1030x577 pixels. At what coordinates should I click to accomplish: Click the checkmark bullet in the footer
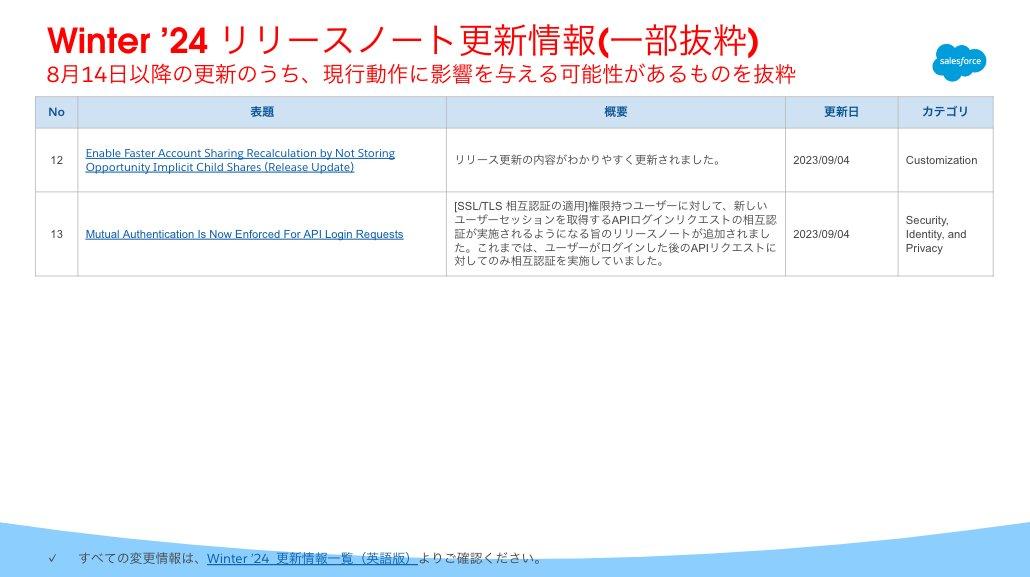(53, 559)
